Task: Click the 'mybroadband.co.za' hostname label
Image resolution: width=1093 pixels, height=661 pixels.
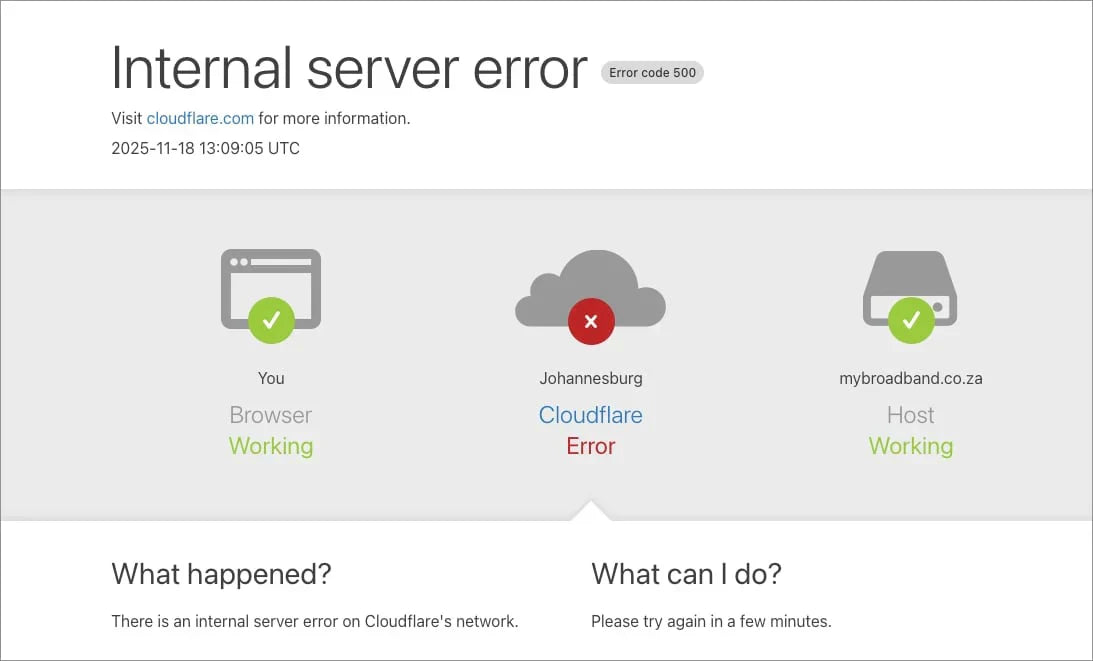Action: pyautogui.click(x=910, y=378)
